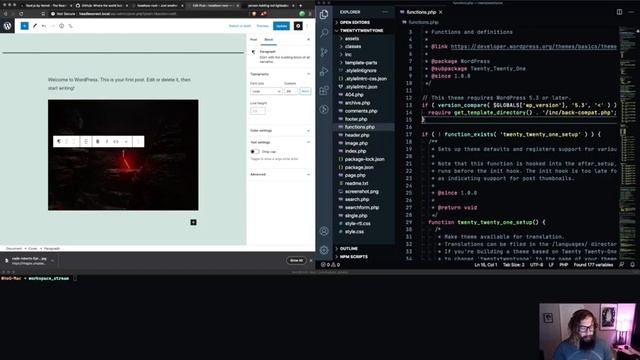Open index.php in Explorer
The image size is (640, 360).
[x=355, y=151]
